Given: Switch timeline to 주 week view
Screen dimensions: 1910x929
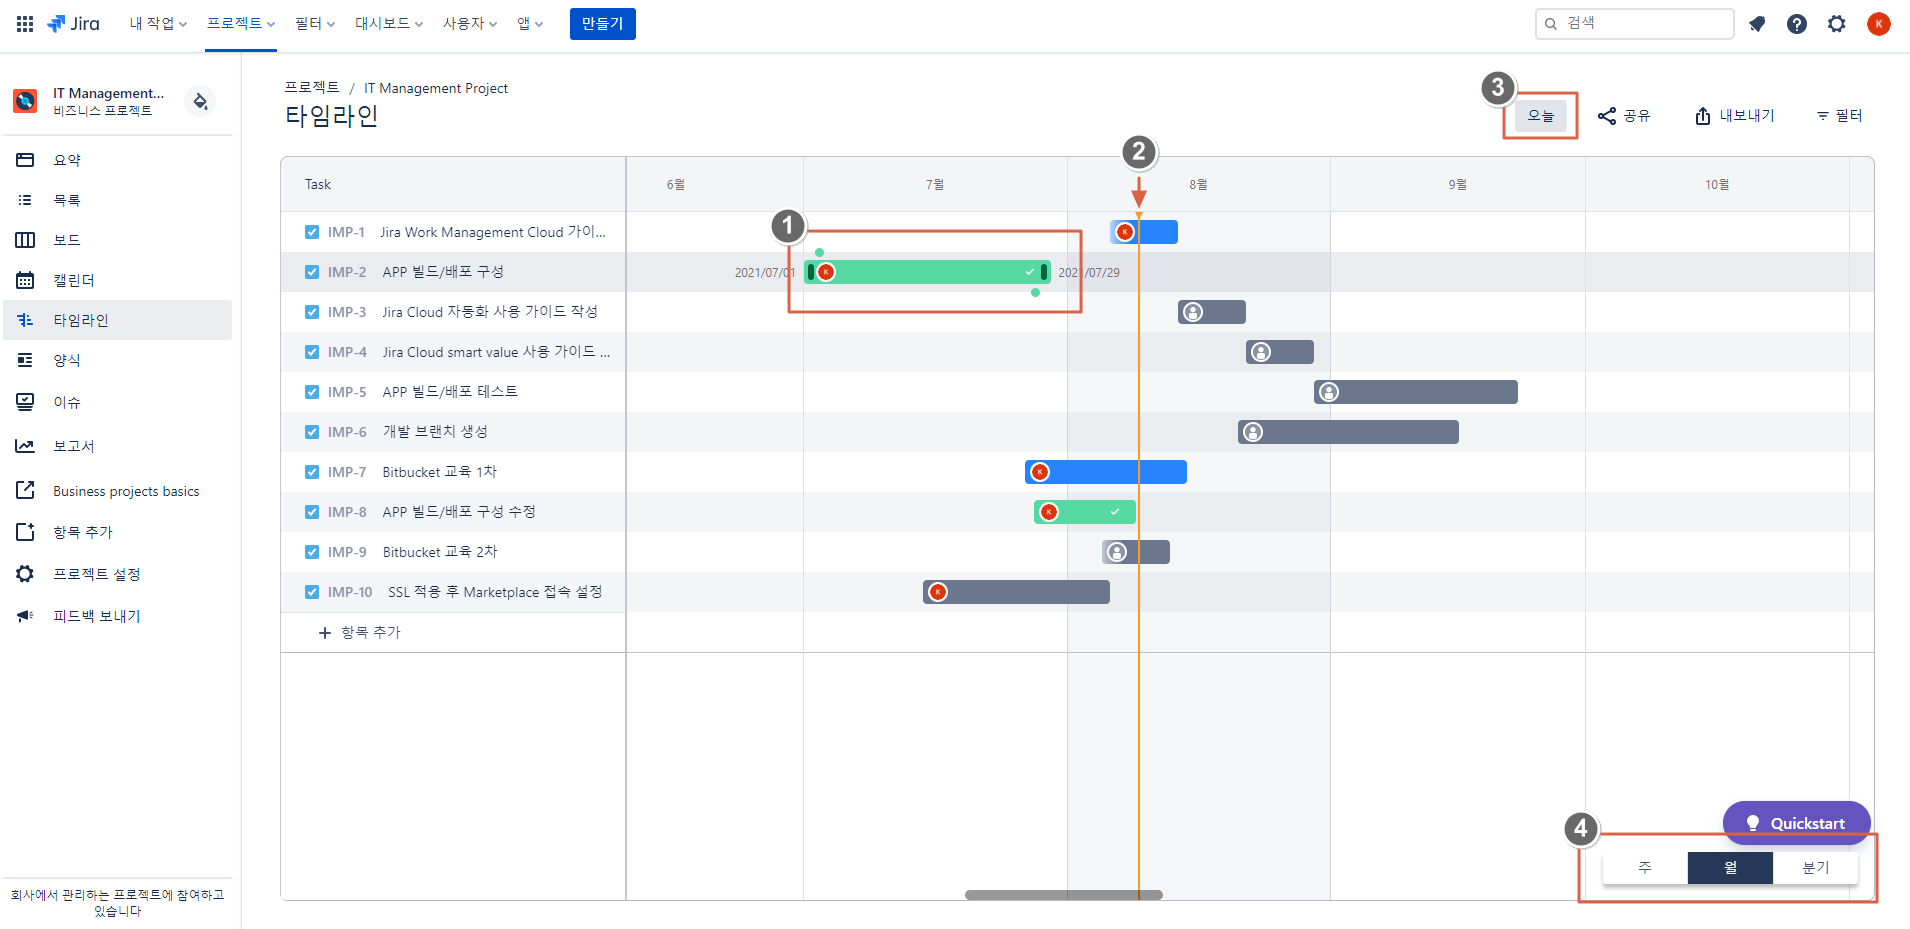Looking at the screenshot, I should tap(1645, 868).
